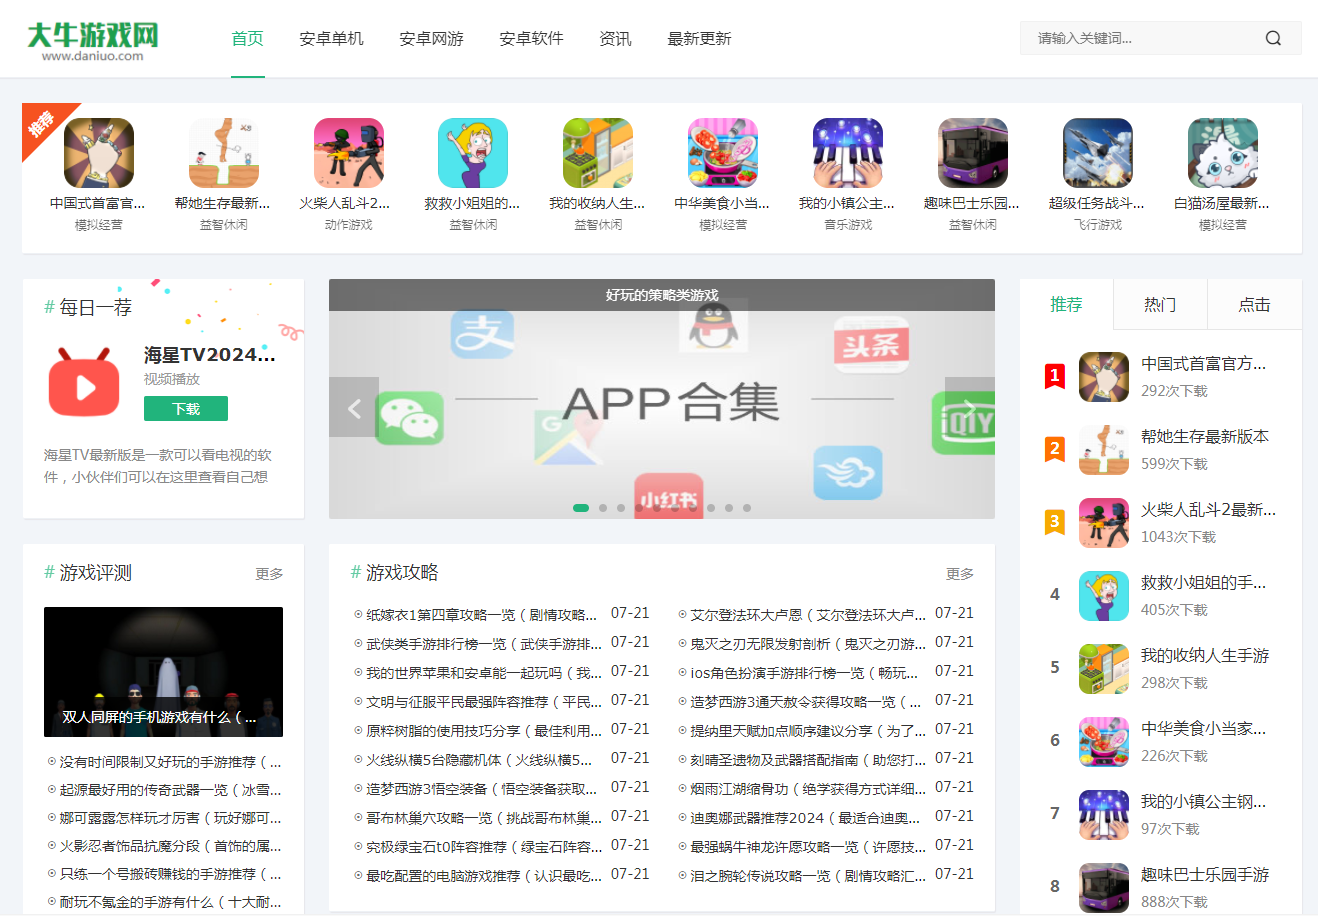Open the 中华美食小当家 cooking game icon

pos(723,152)
